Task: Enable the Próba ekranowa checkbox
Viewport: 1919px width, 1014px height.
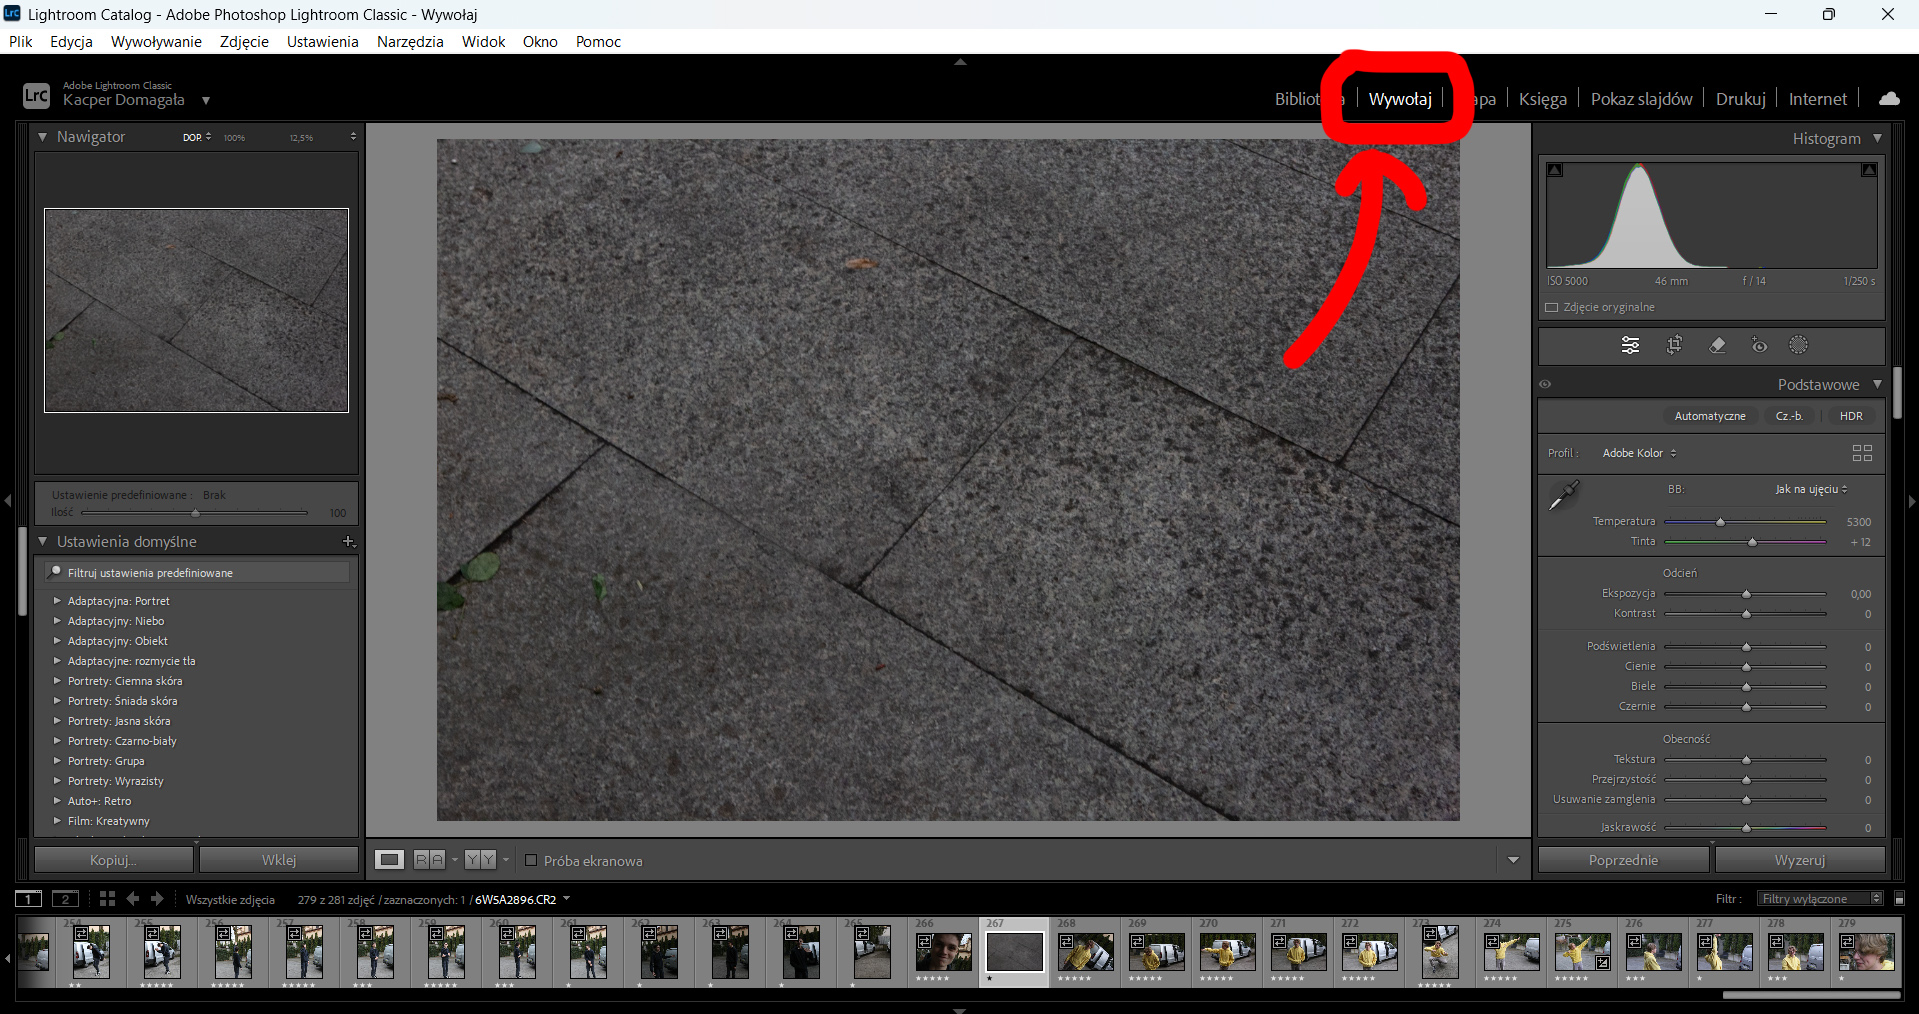Action: (x=531, y=860)
